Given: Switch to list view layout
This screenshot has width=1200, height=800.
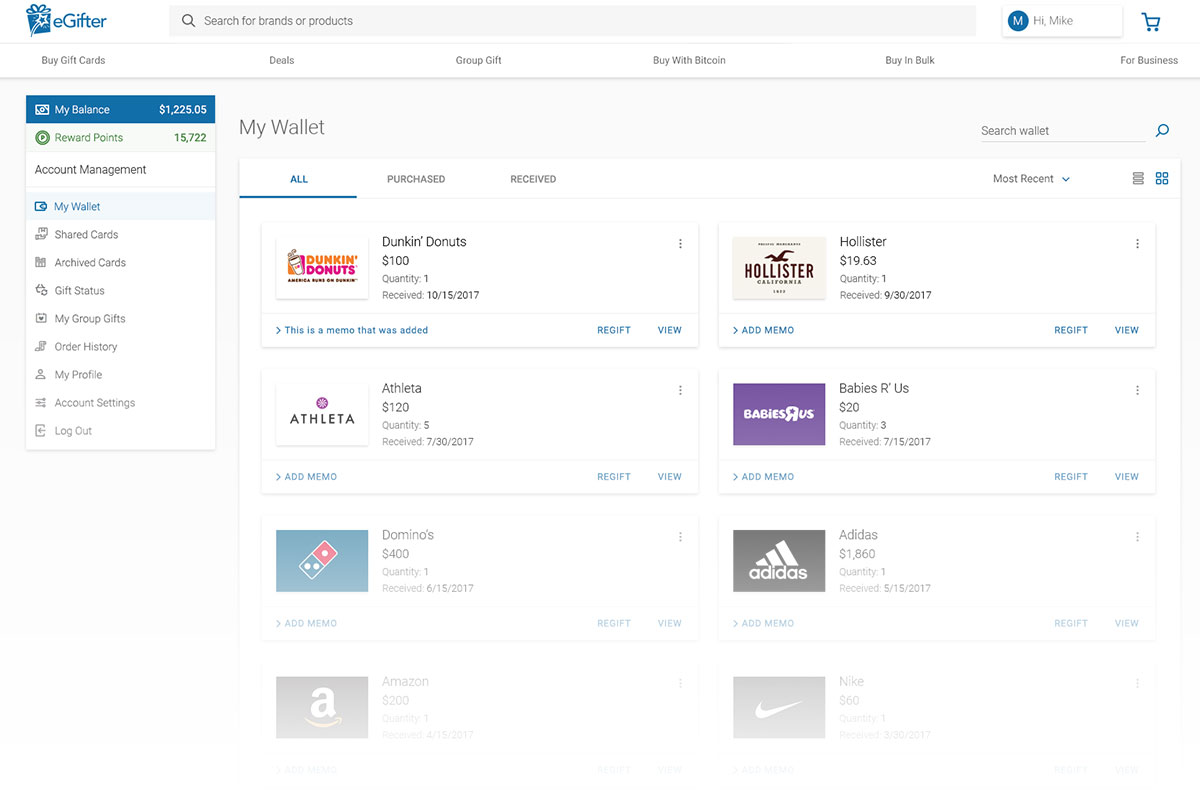Looking at the screenshot, I should click(1138, 179).
